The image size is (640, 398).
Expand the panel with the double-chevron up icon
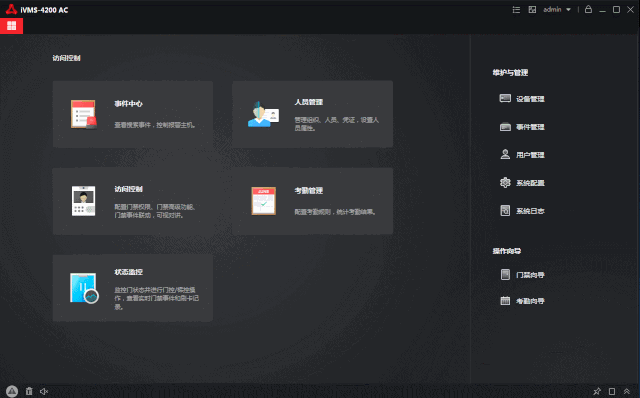(x=627, y=391)
